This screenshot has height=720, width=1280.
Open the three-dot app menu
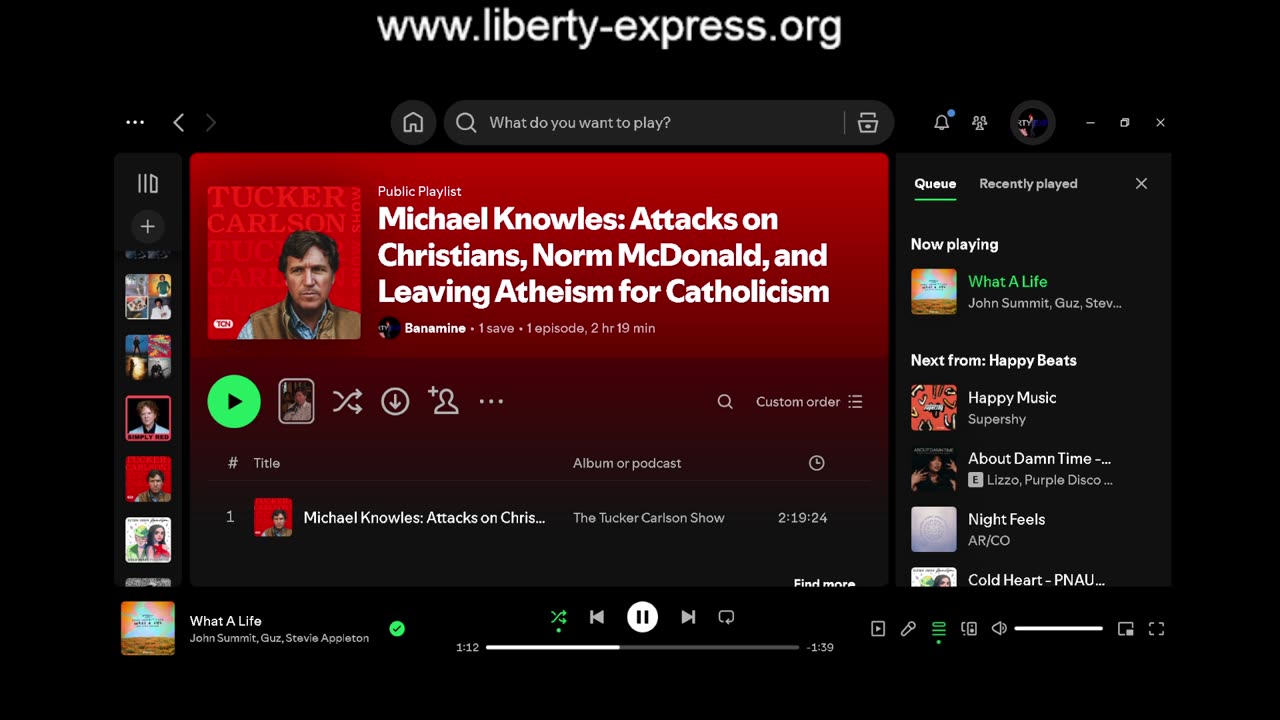coord(135,122)
